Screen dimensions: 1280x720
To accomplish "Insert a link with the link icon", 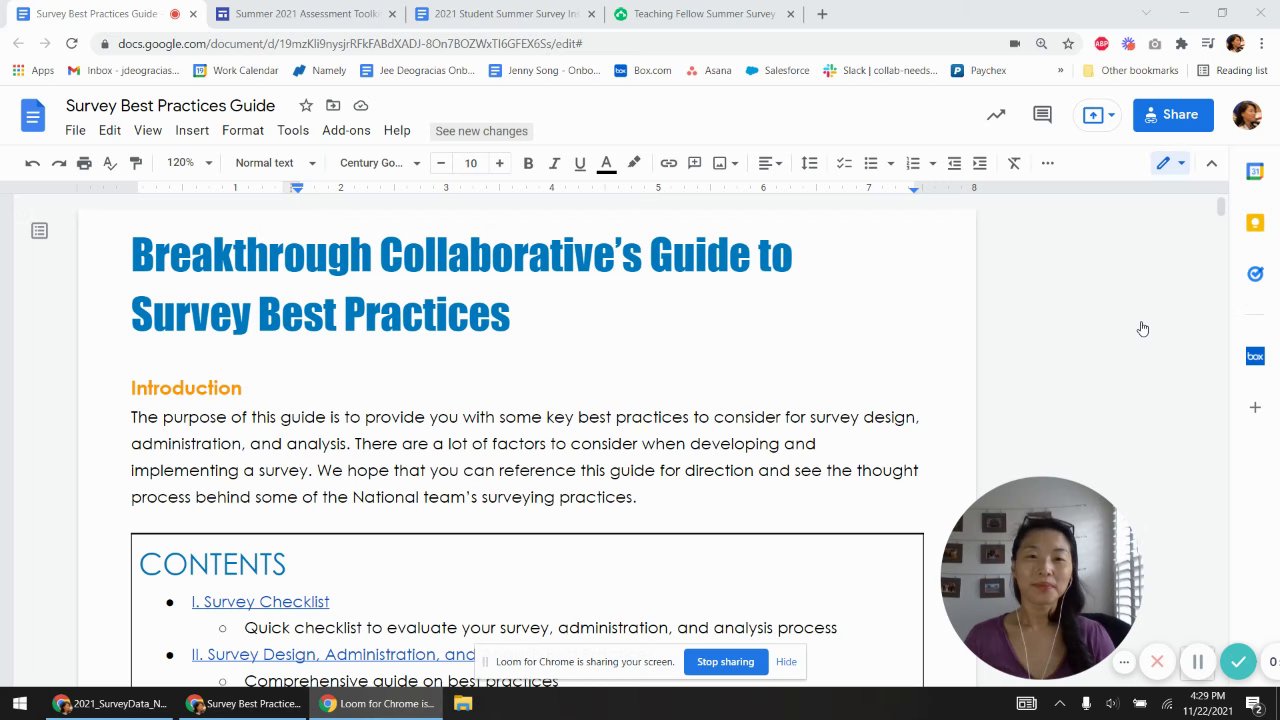I will pos(668,163).
